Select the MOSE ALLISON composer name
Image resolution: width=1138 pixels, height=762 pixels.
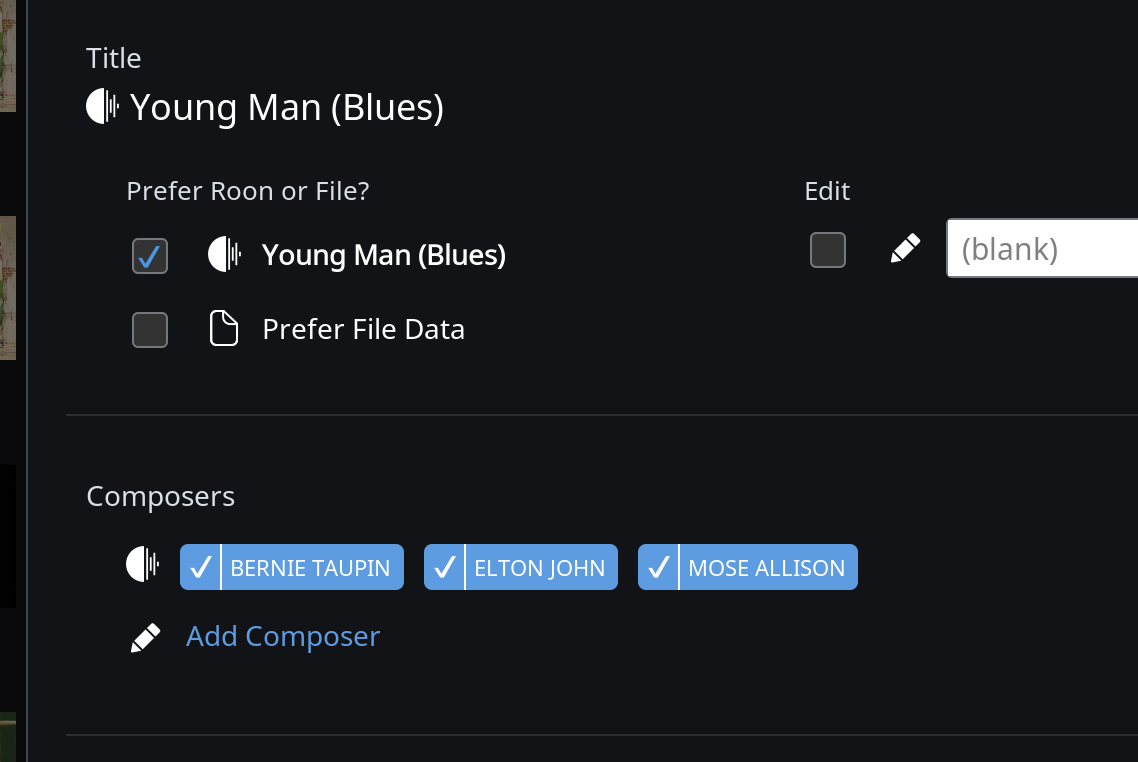(x=767, y=568)
